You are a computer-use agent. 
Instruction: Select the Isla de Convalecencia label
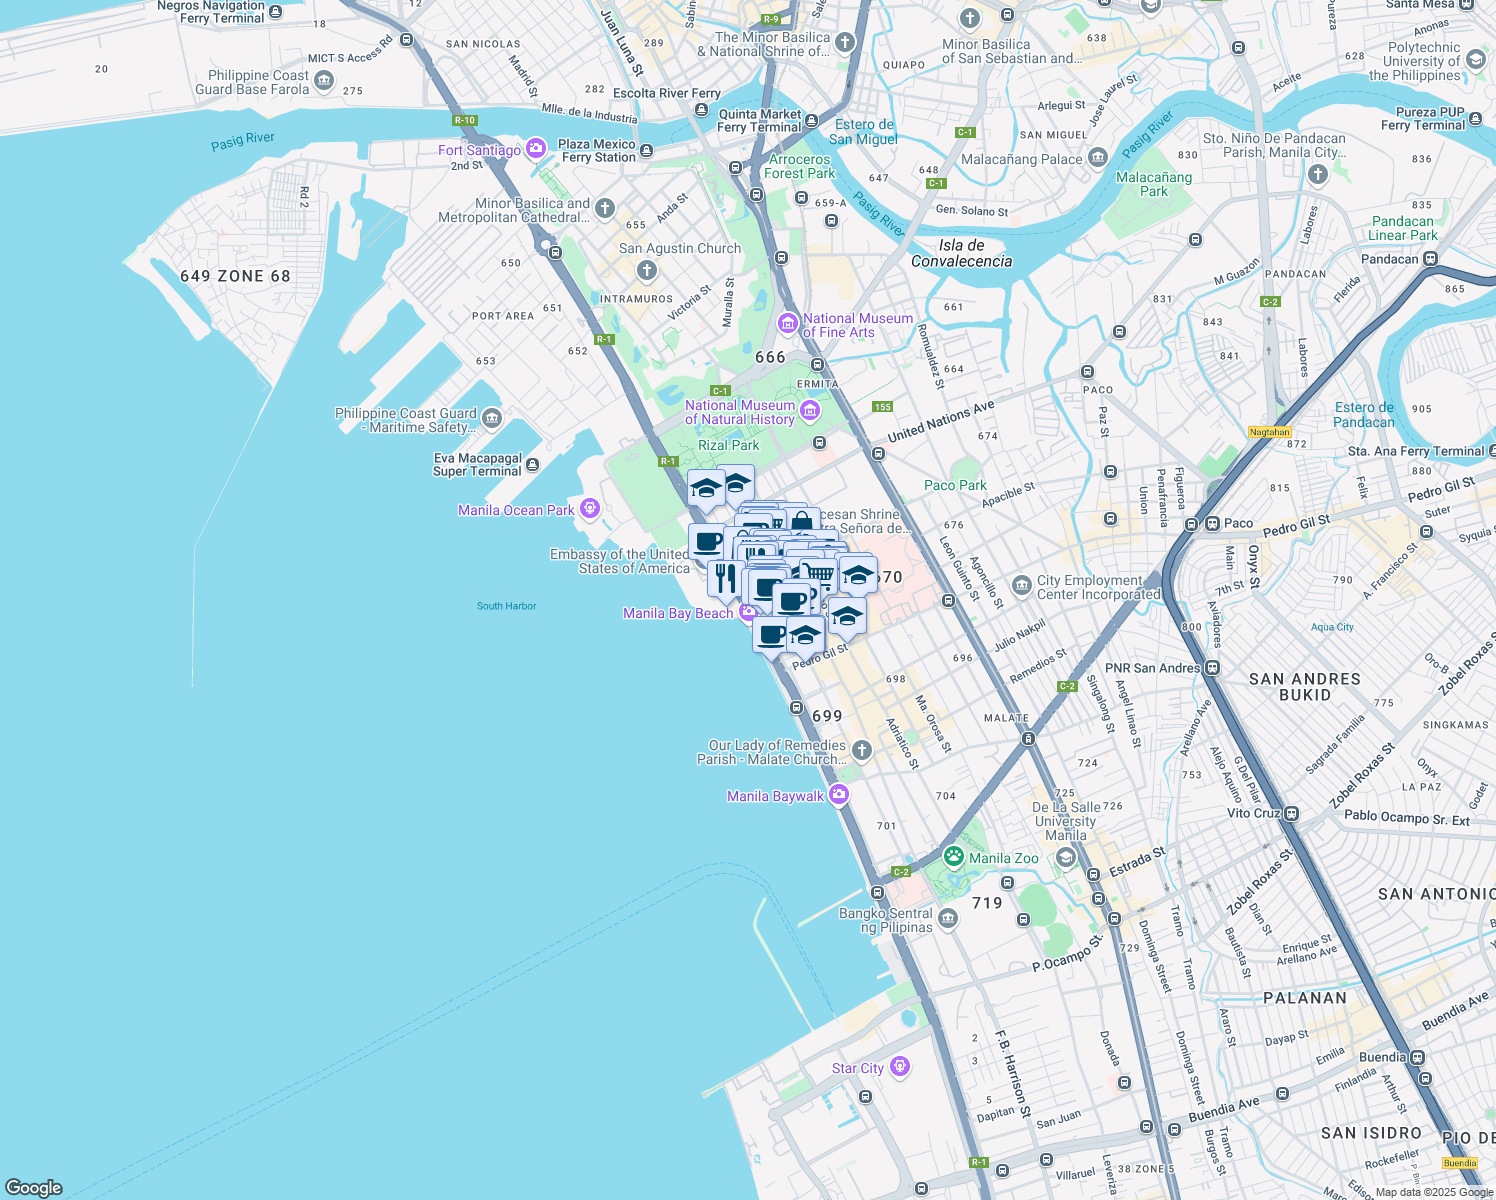click(x=962, y=253)
